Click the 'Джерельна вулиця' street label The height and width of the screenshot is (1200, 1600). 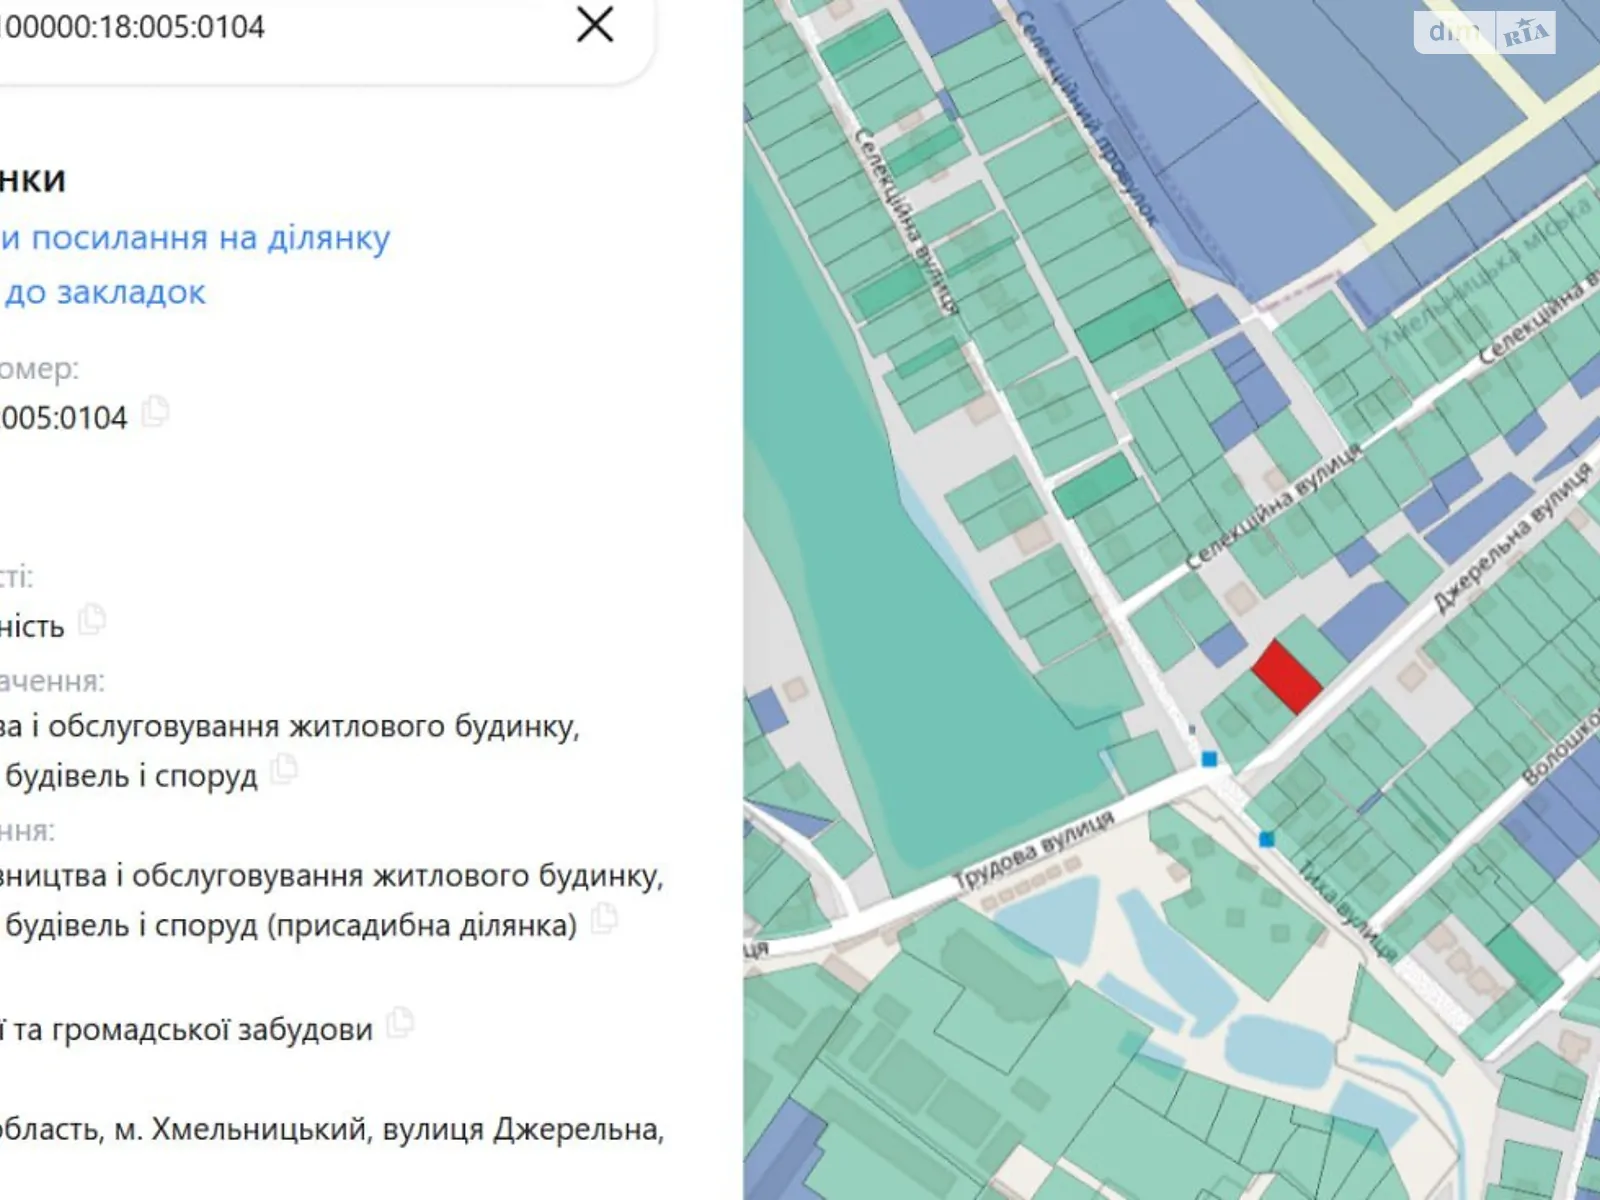1510,536
